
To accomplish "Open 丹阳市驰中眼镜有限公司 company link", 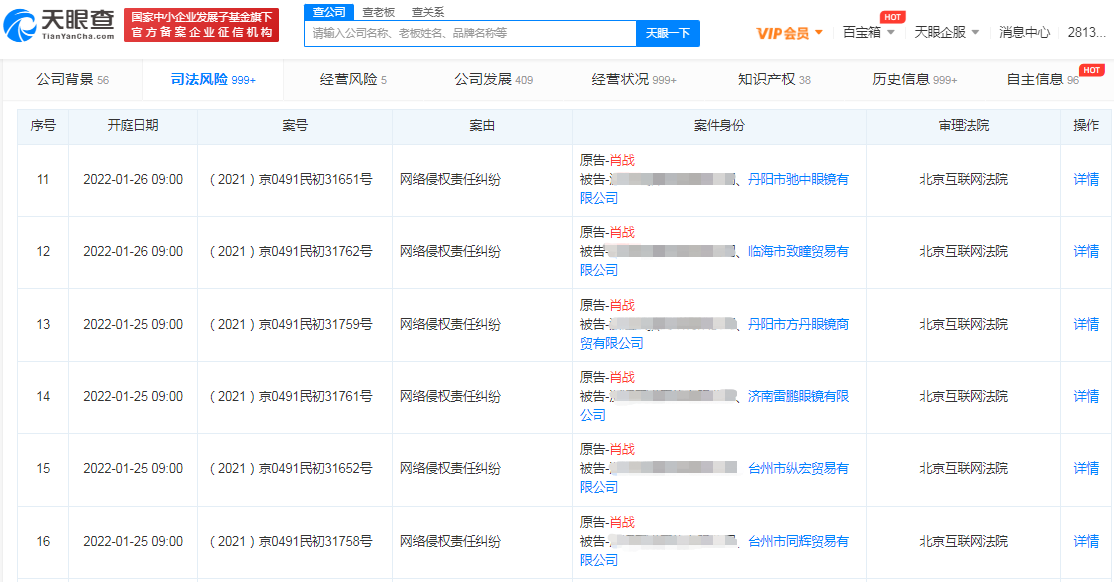I will click(798, 180).
